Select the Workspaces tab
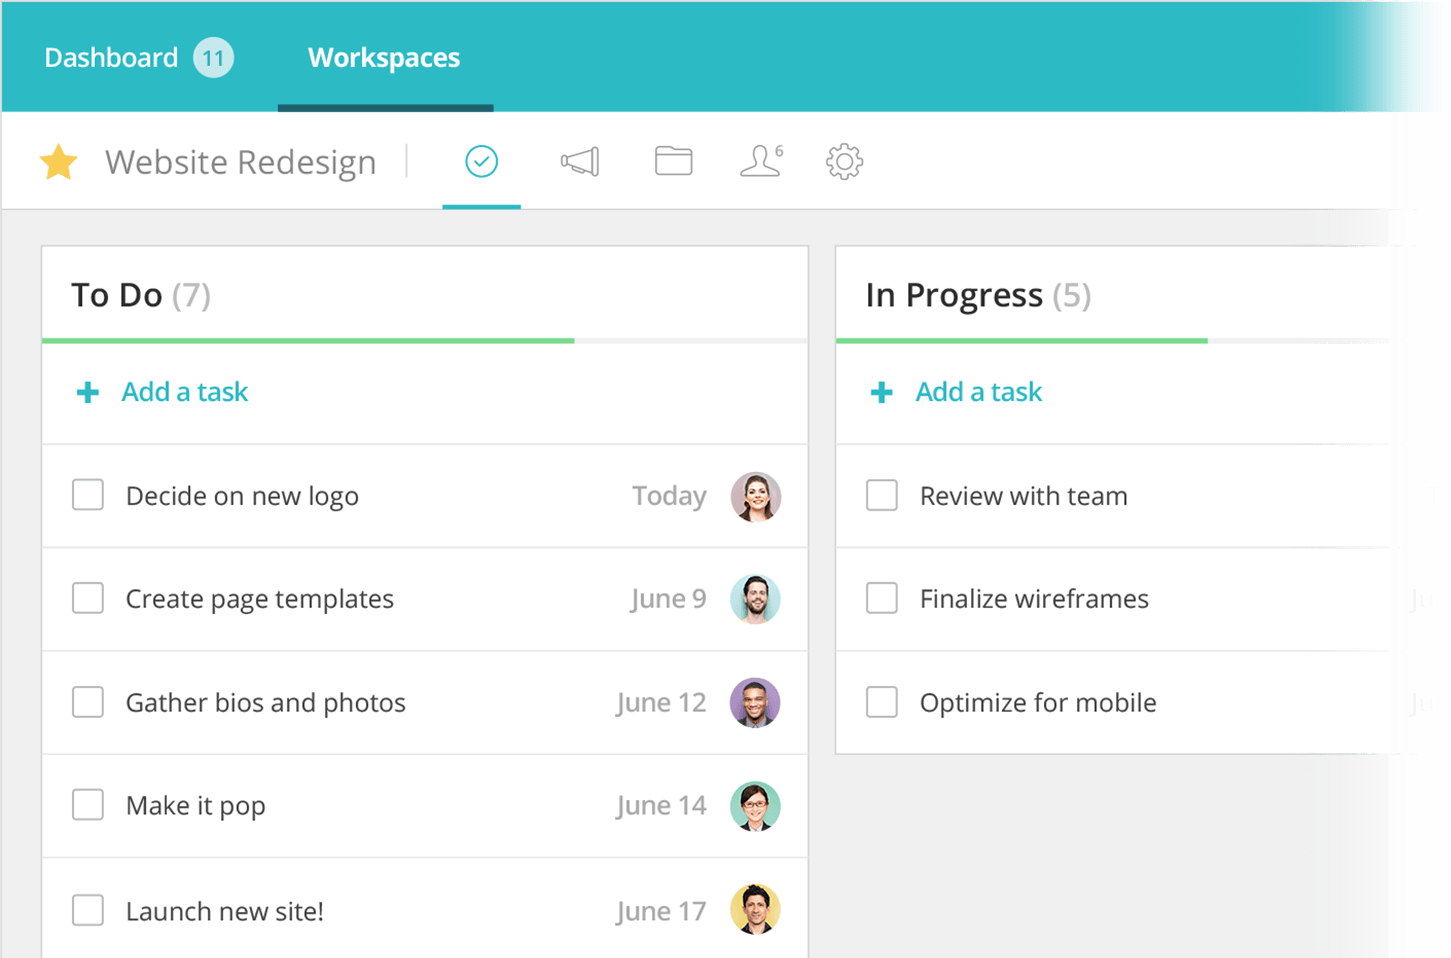1451x958 pixels. point(384,58)
